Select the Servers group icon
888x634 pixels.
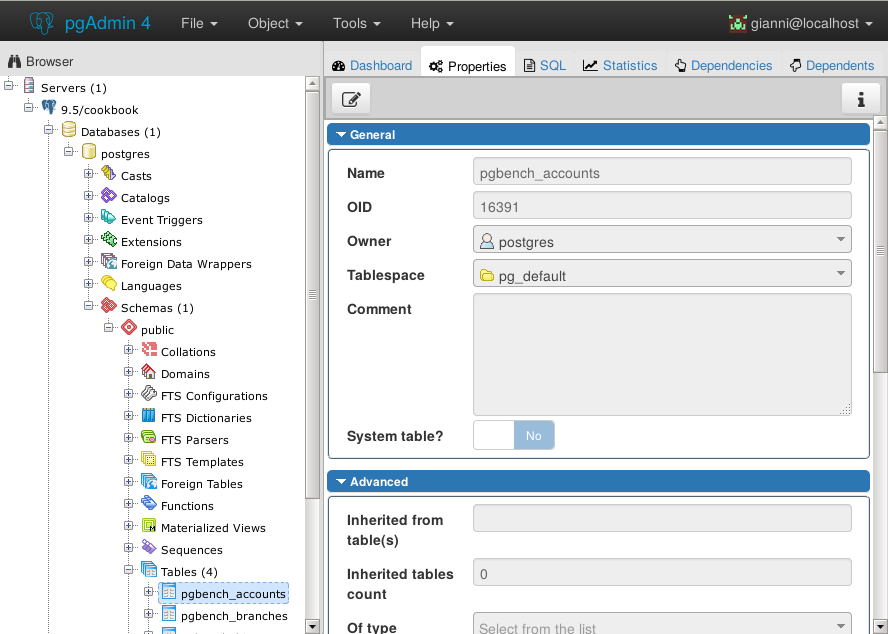pos(29,86)
